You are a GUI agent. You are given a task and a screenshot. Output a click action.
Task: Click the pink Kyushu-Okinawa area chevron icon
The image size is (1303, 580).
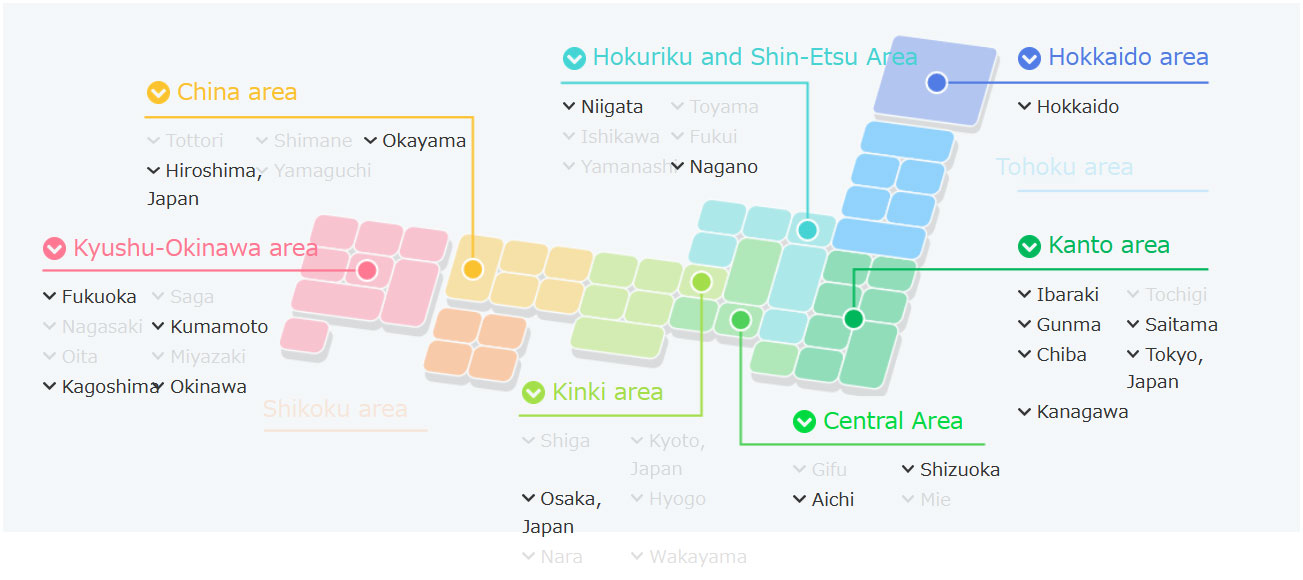pos(54,248)
